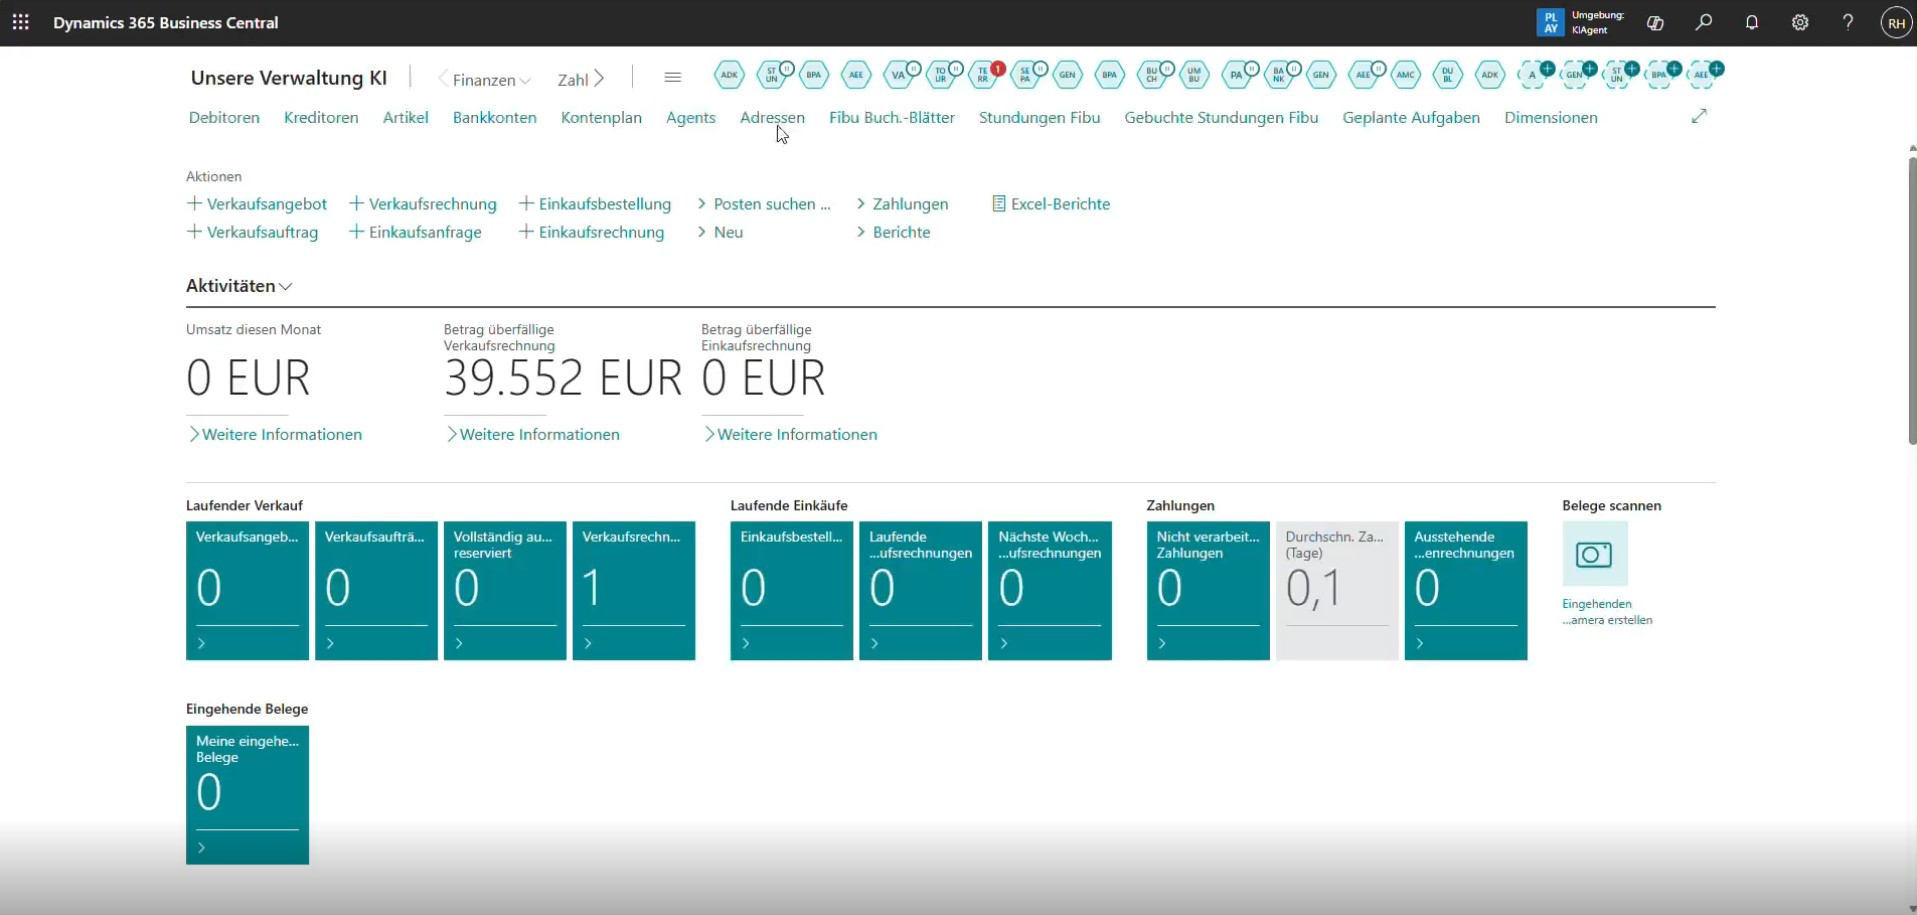Open the TERR agent with red badge

click(x=984, y=74)
